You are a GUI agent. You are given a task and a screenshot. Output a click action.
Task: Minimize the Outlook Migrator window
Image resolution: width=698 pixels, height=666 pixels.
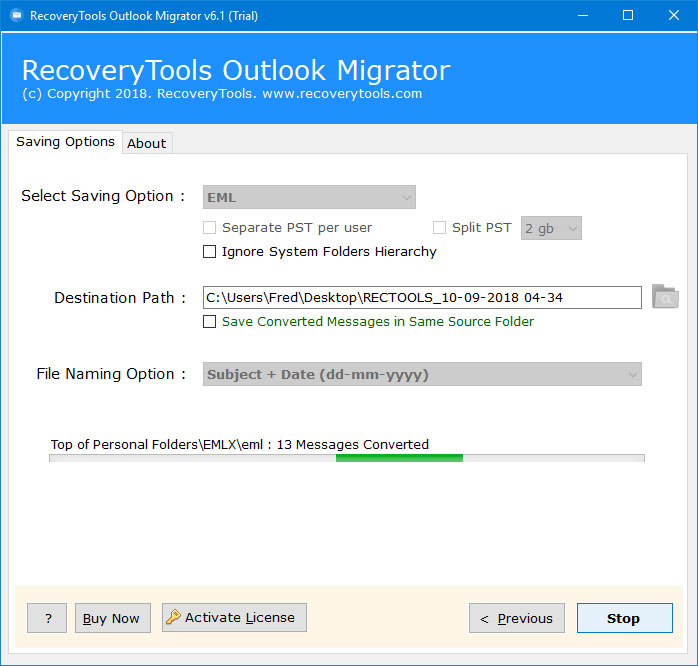click(583, 16)
